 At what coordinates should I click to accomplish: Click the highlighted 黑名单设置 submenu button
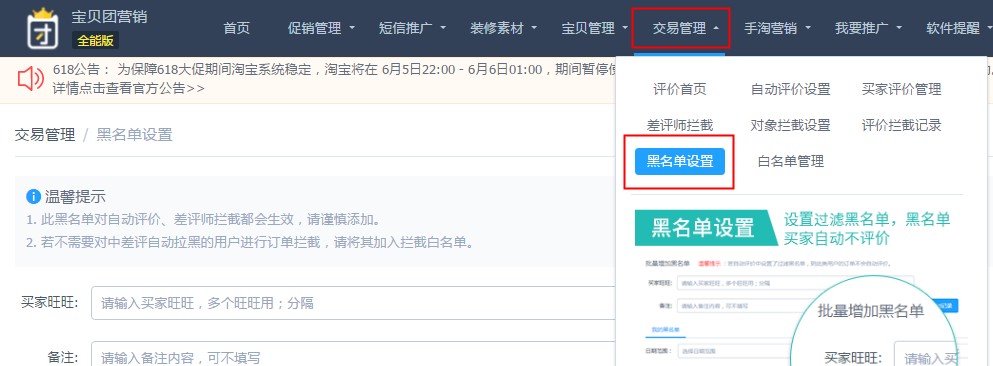pos(680,161)
